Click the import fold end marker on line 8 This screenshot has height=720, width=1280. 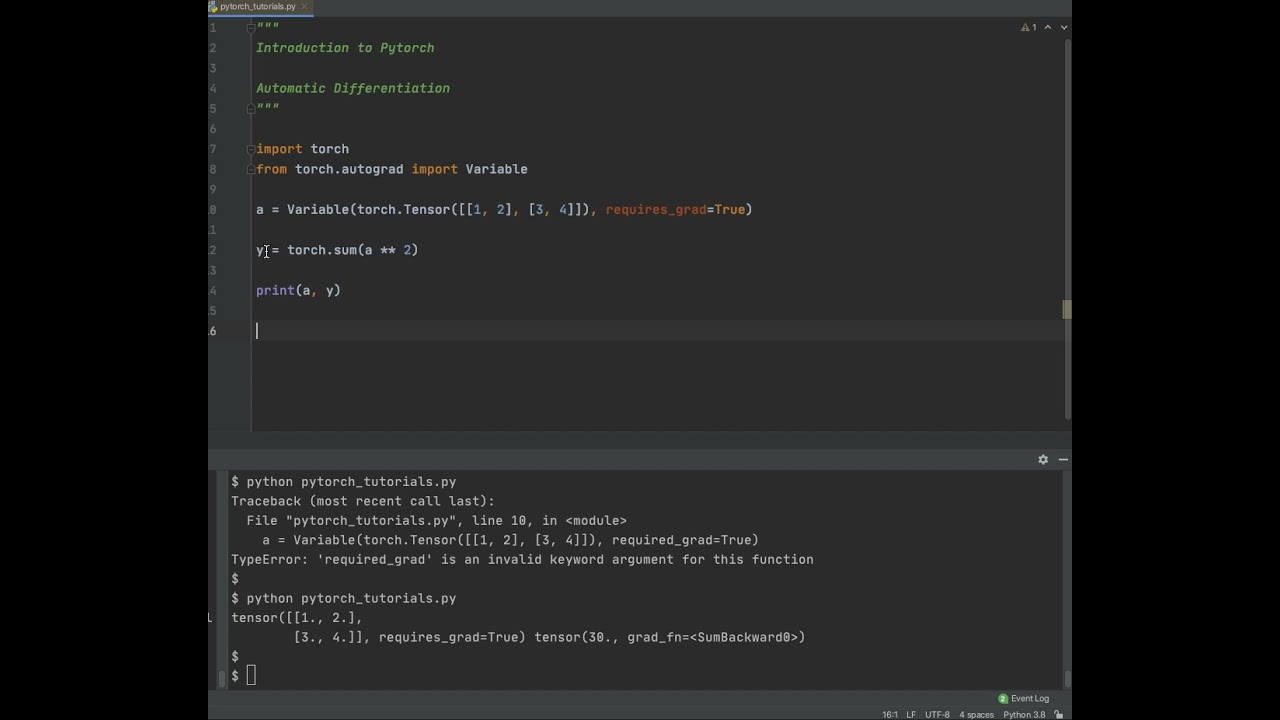251,169
